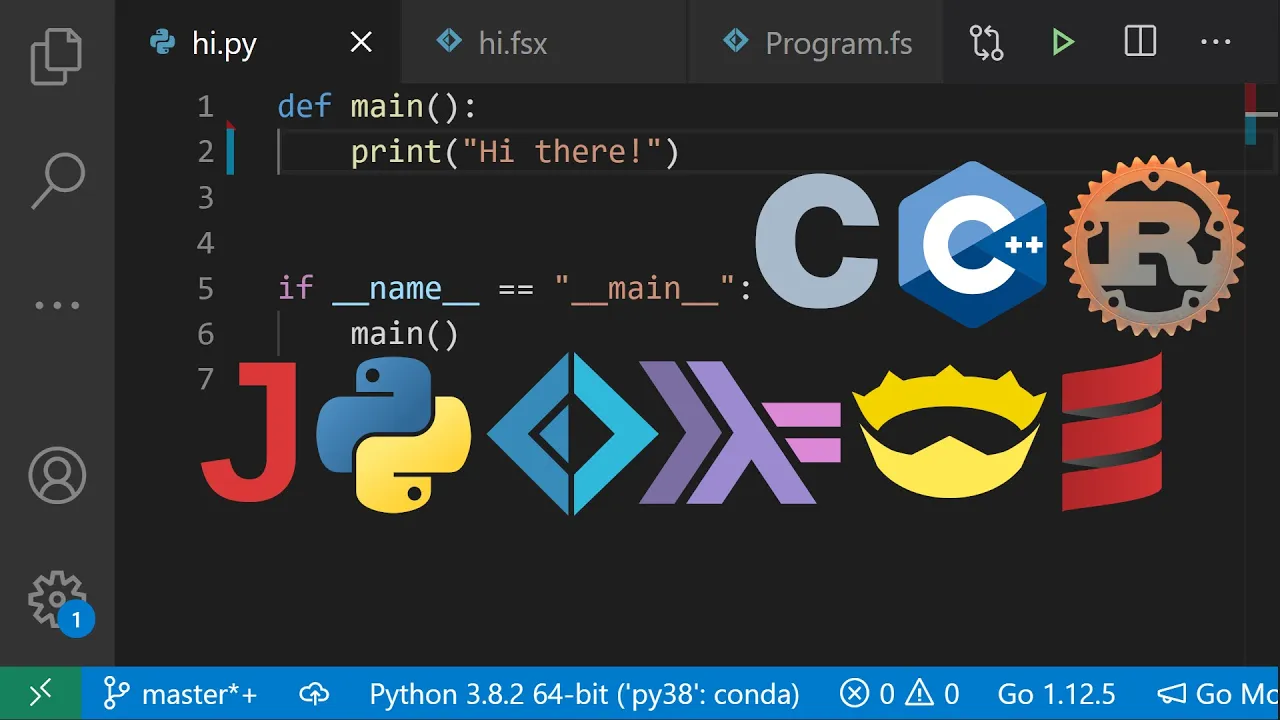Open the Explorer view in activity bar
This screenshot has width=1280, height=720.
pyautogui.click(x=56, y=56)
